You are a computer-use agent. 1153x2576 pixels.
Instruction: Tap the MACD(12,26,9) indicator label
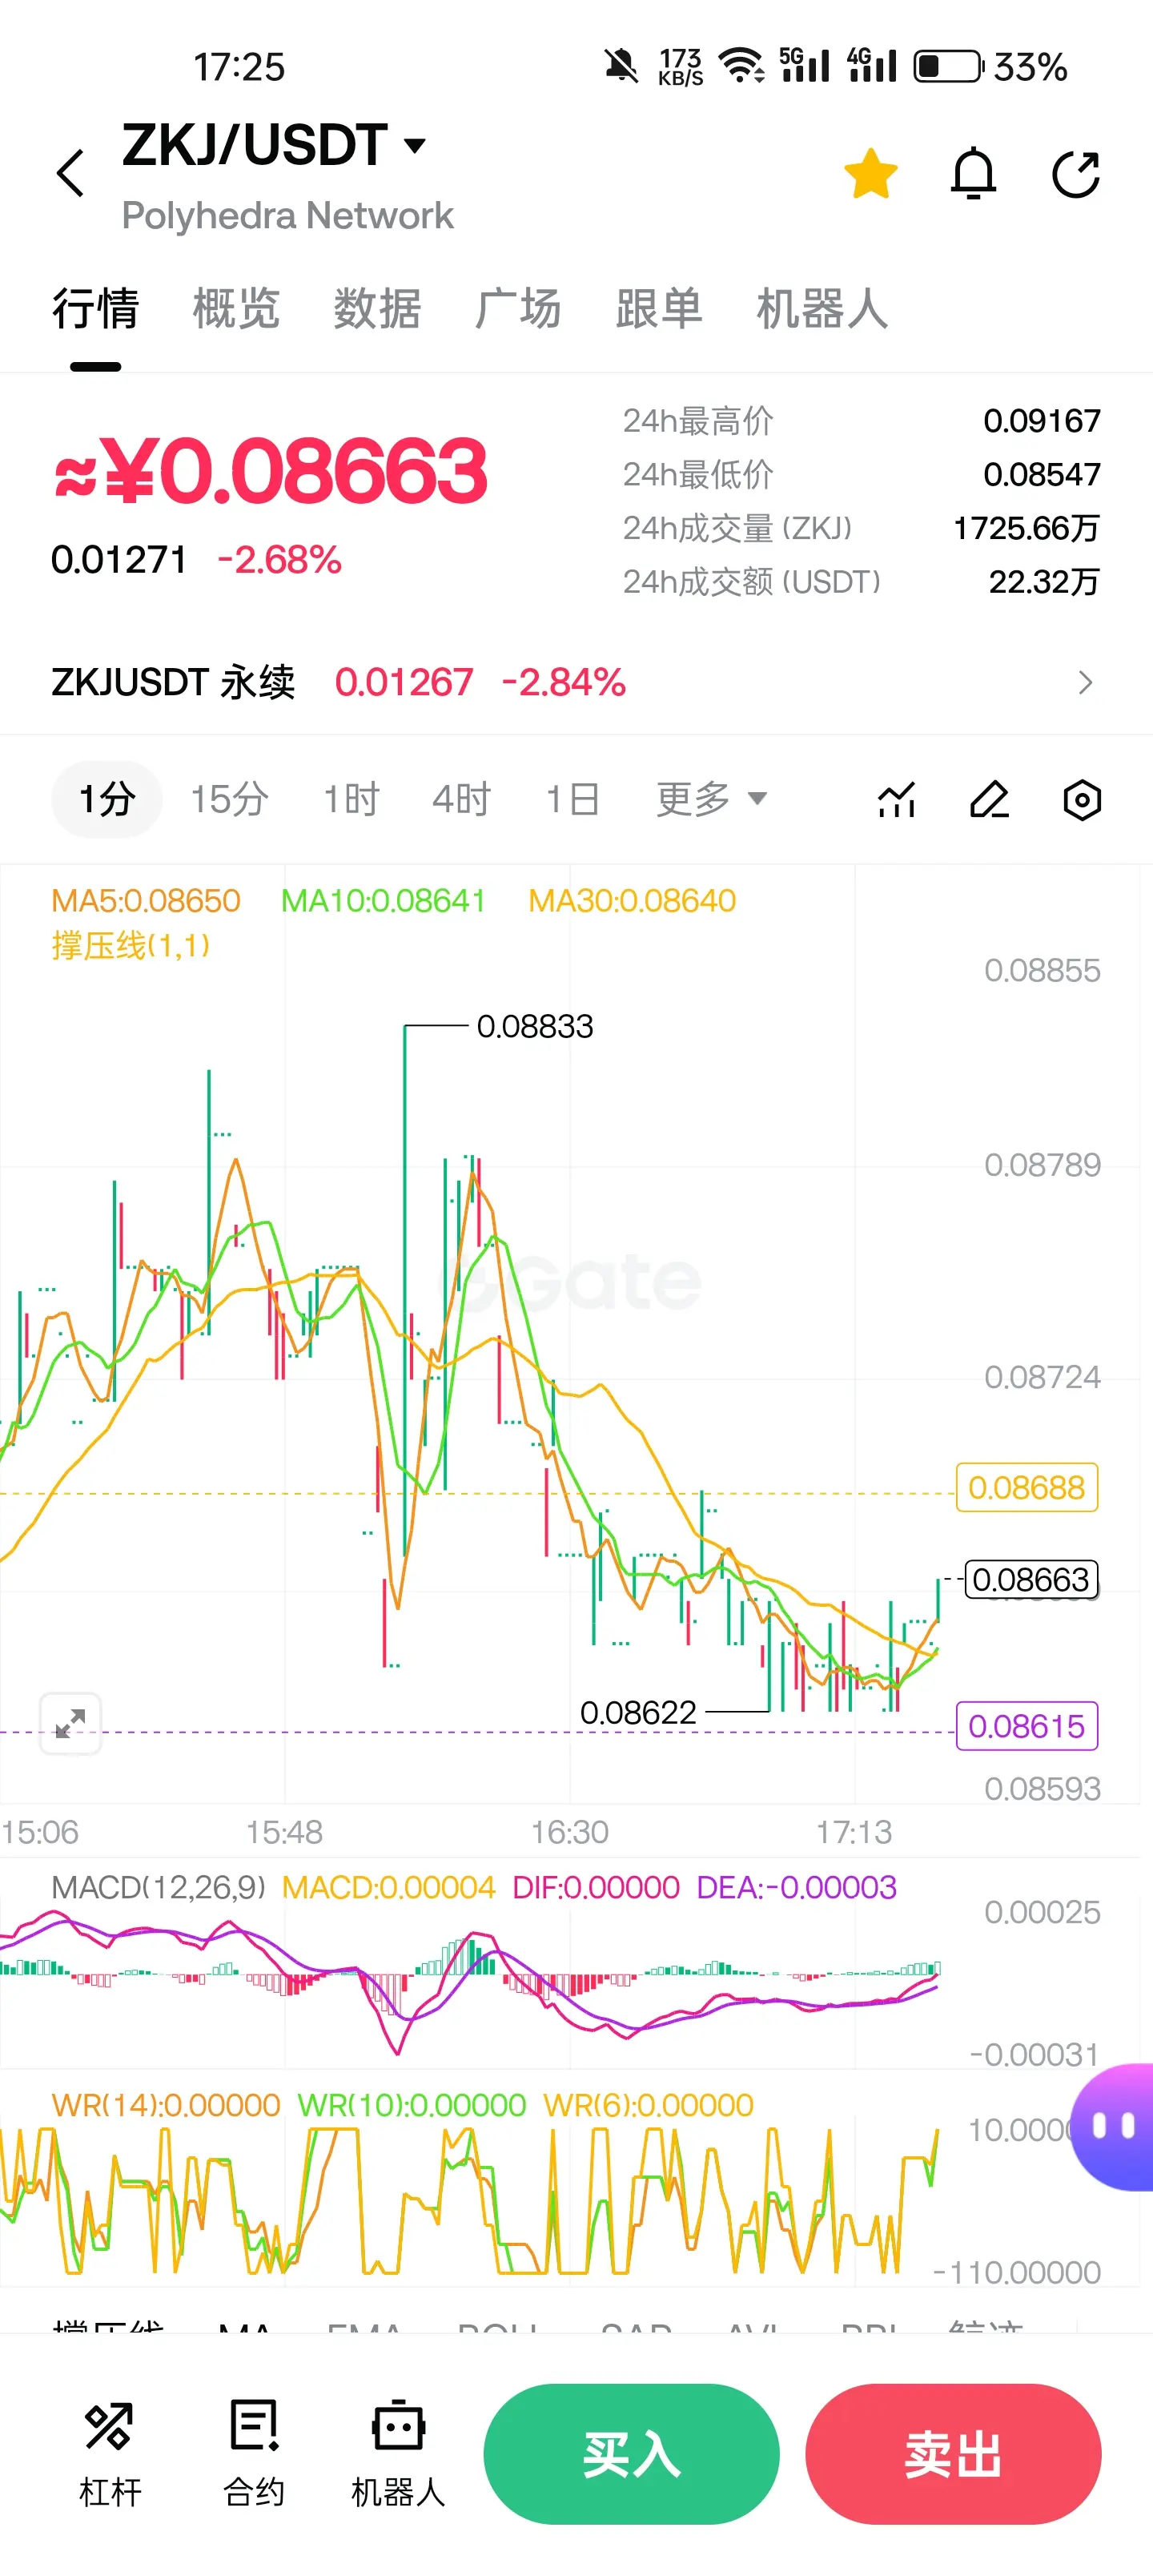159,1886
